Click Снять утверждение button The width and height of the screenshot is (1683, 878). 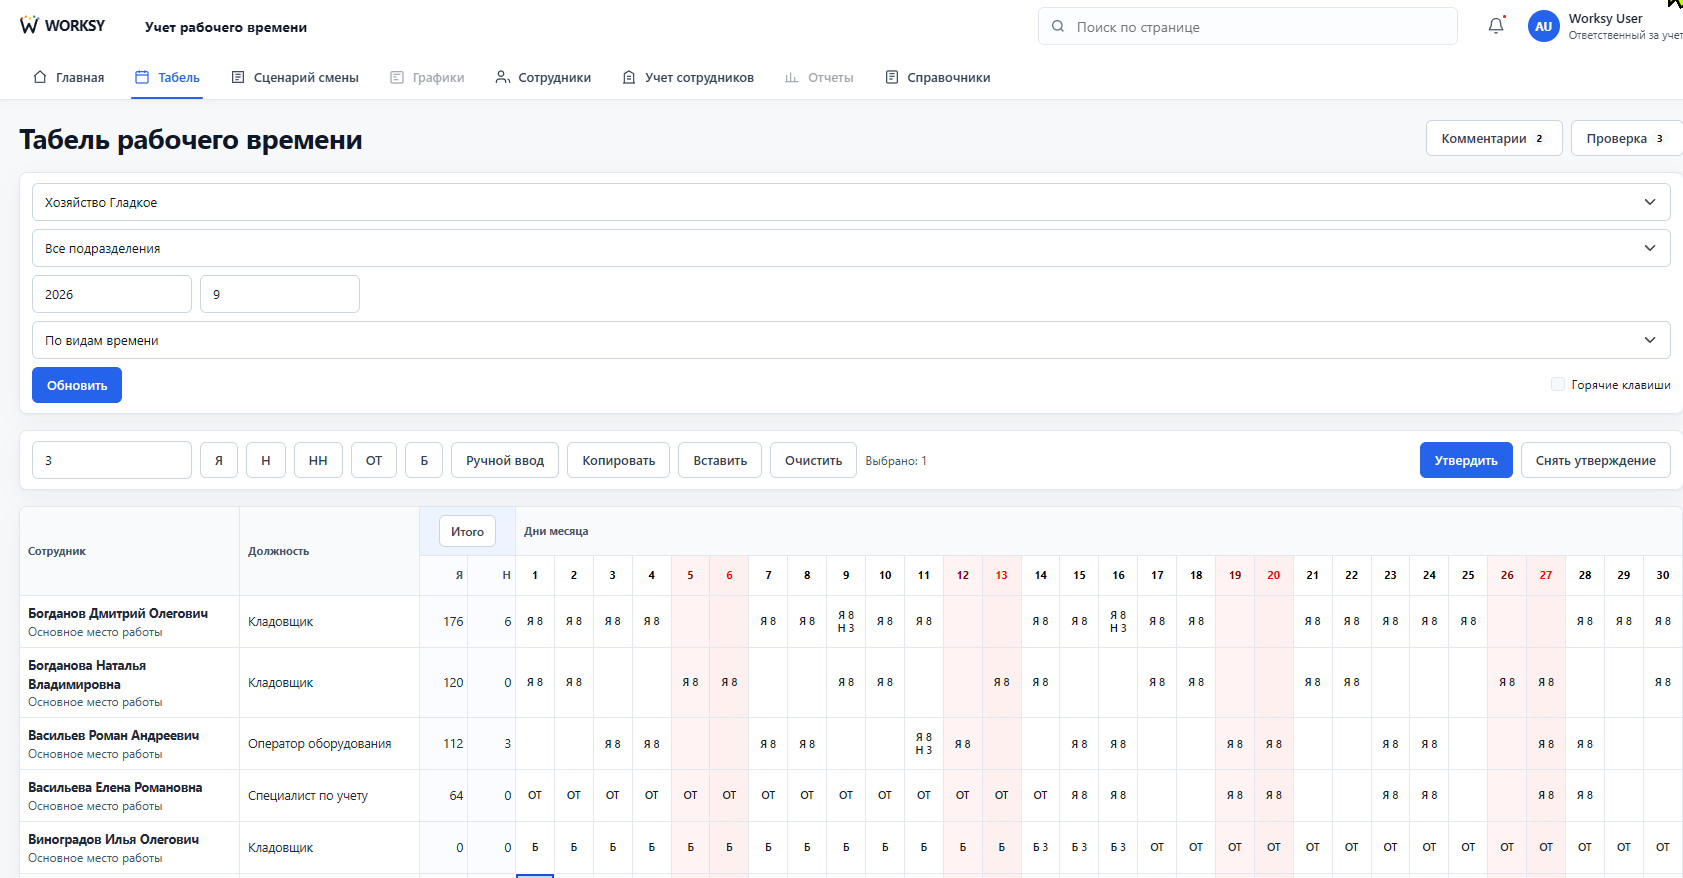coord(1596,460)
